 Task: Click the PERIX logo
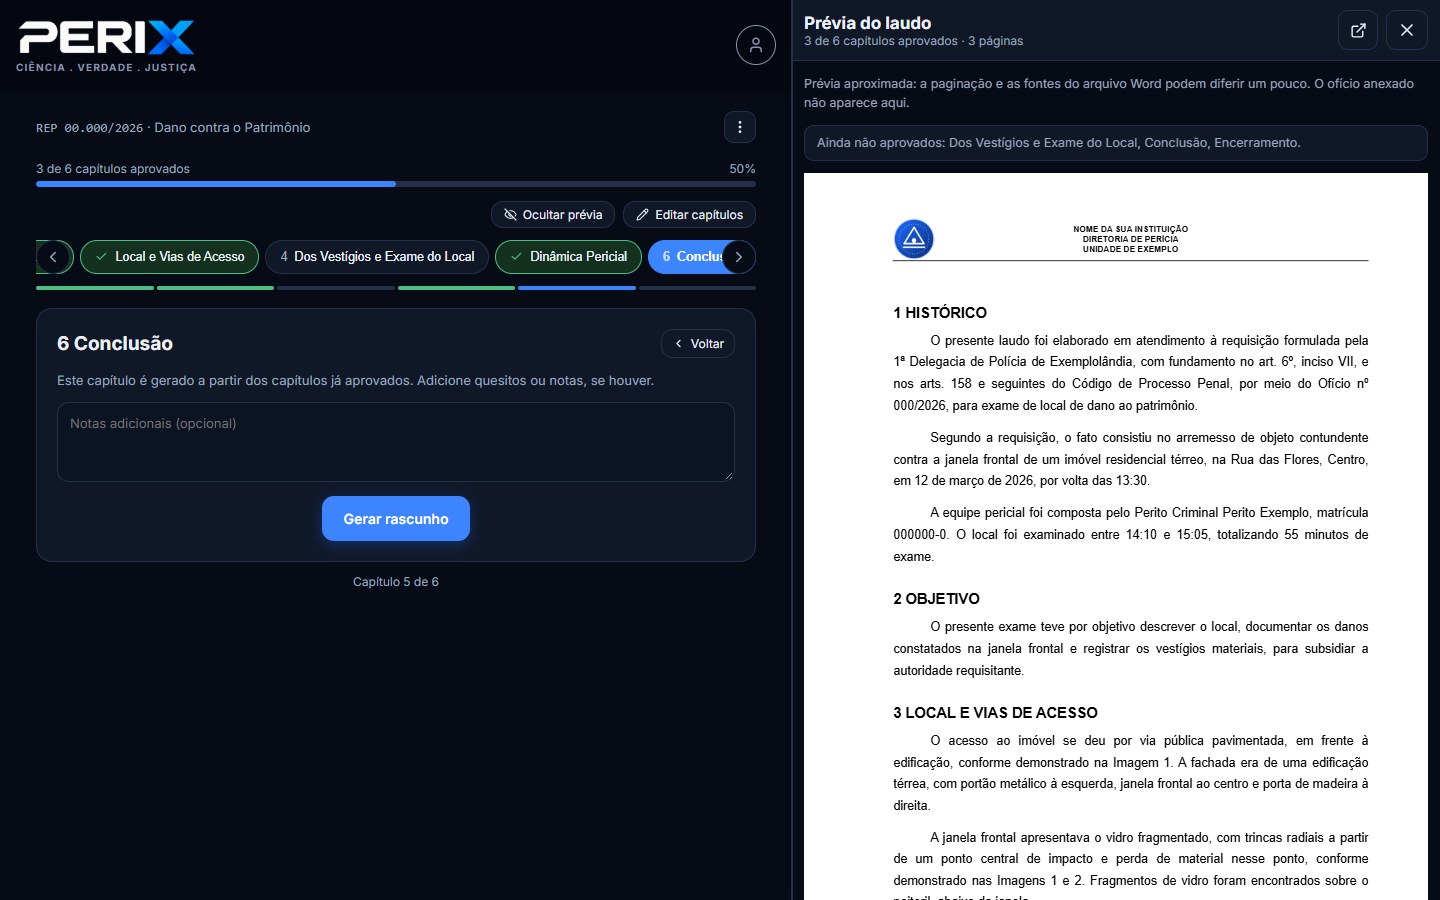click(106, 38)
